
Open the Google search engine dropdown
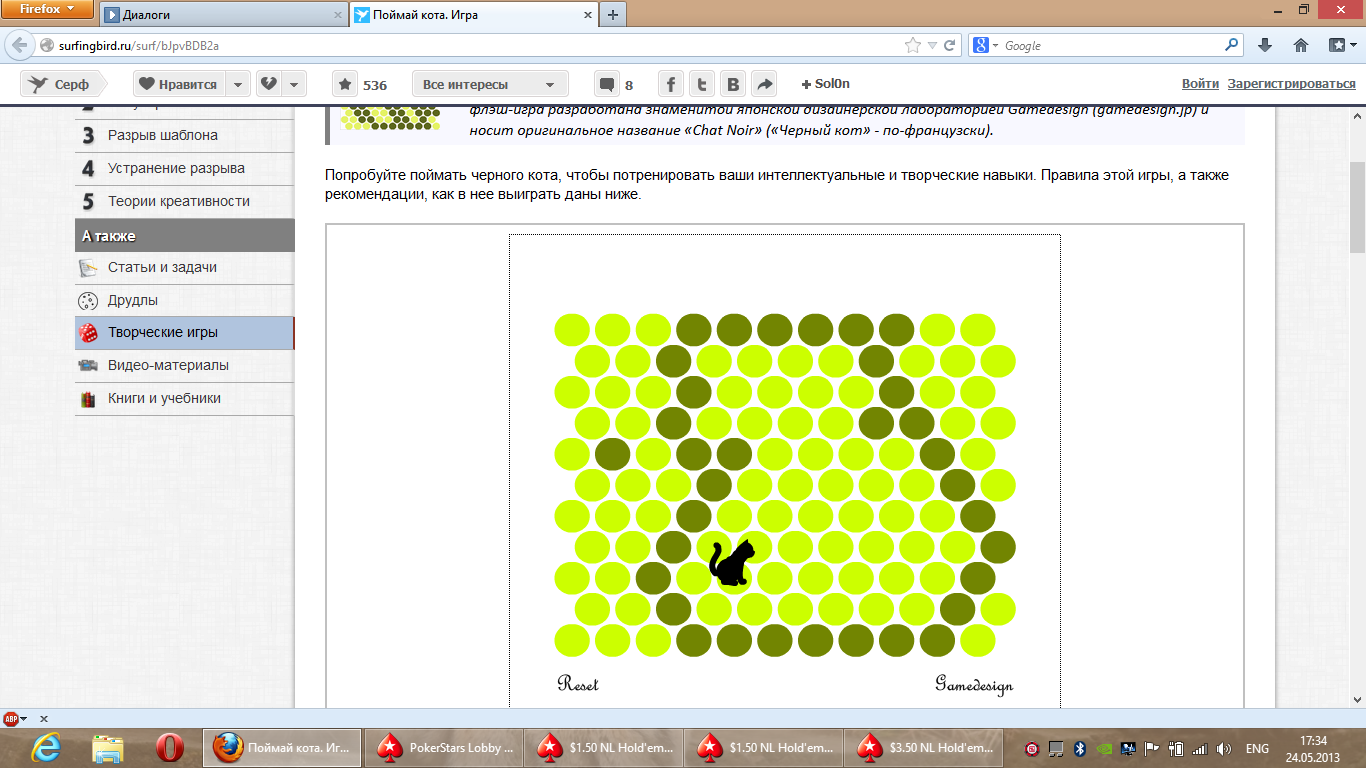[986, 45]
